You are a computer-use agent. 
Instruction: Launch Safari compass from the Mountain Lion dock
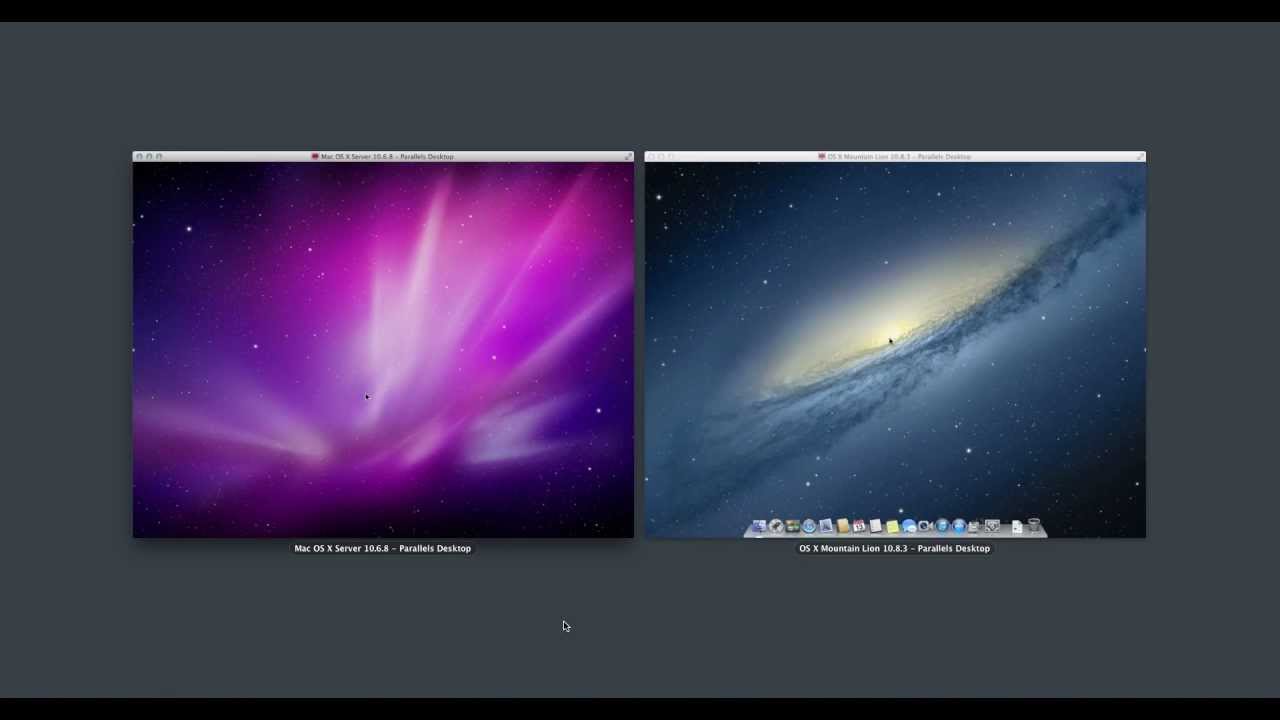tap(809, 526)
